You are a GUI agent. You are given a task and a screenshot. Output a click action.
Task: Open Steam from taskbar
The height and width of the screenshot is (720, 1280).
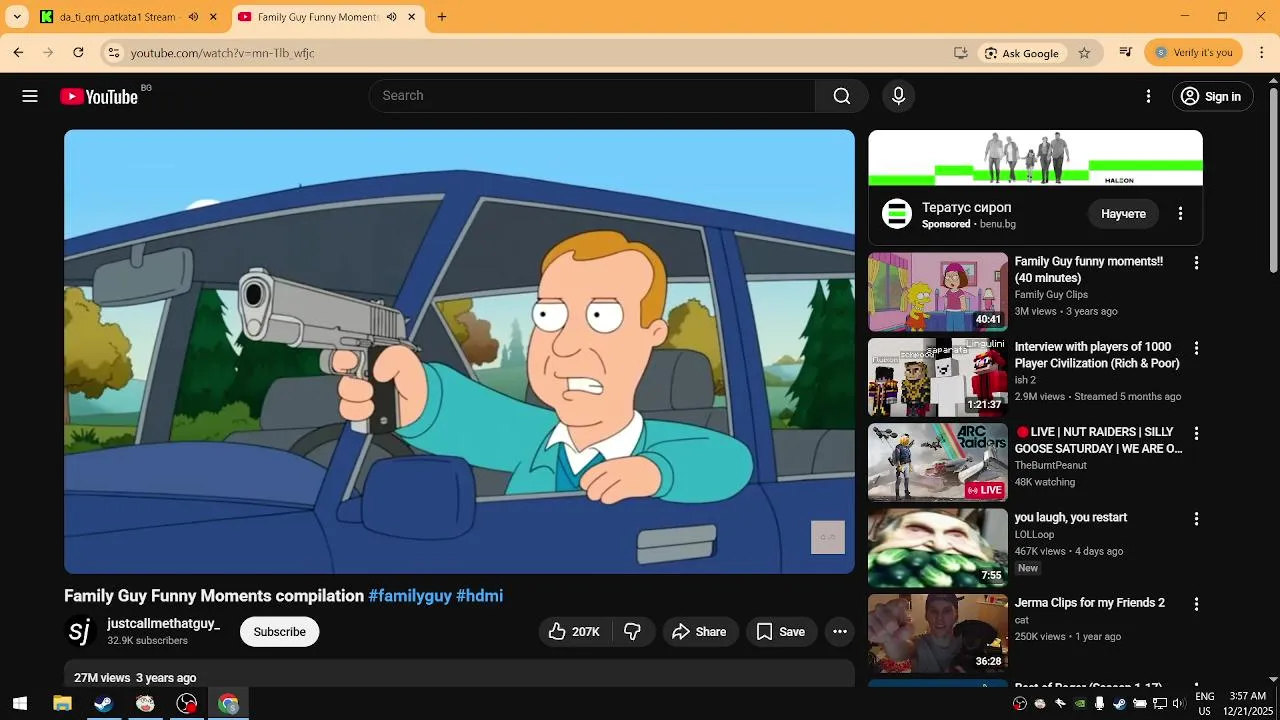tap(103, 704)
